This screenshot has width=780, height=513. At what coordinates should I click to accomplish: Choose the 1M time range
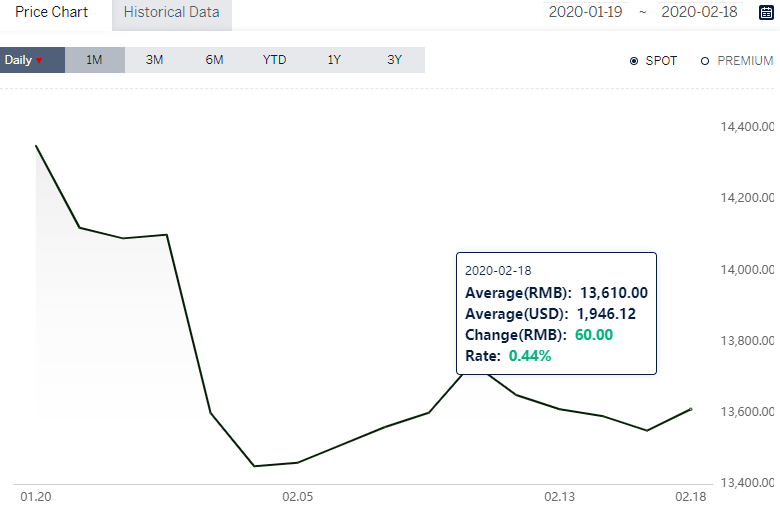[x=95, y=60]
